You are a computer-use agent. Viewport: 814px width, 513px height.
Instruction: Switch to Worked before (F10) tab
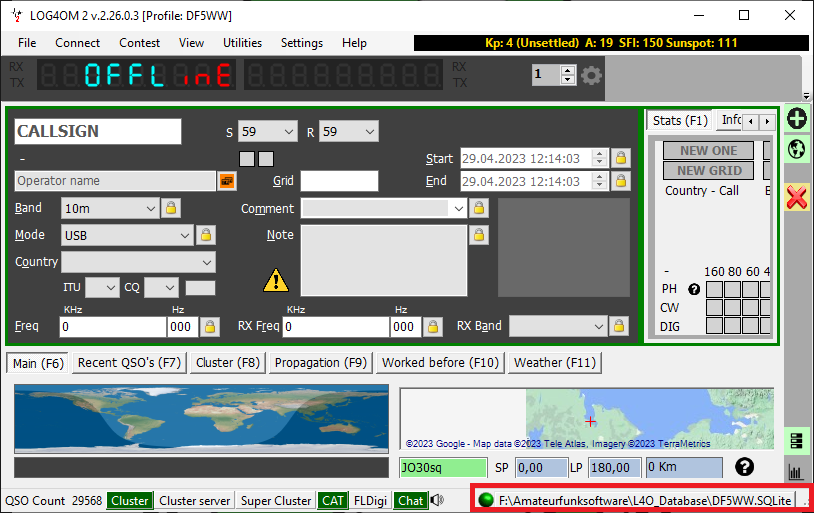tap(440, 362)
